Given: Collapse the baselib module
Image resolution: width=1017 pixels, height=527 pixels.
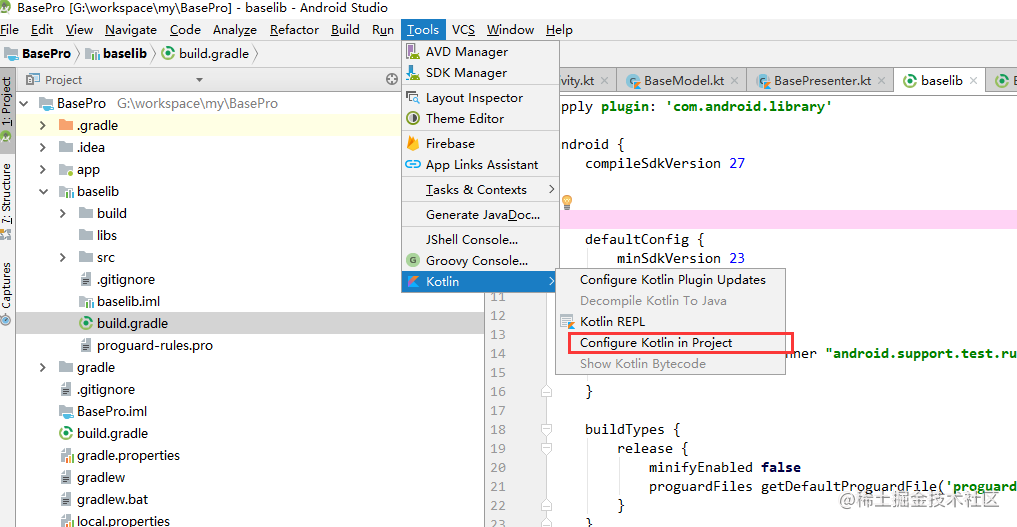Looking at the screenshot, I should tap(43, 192).
